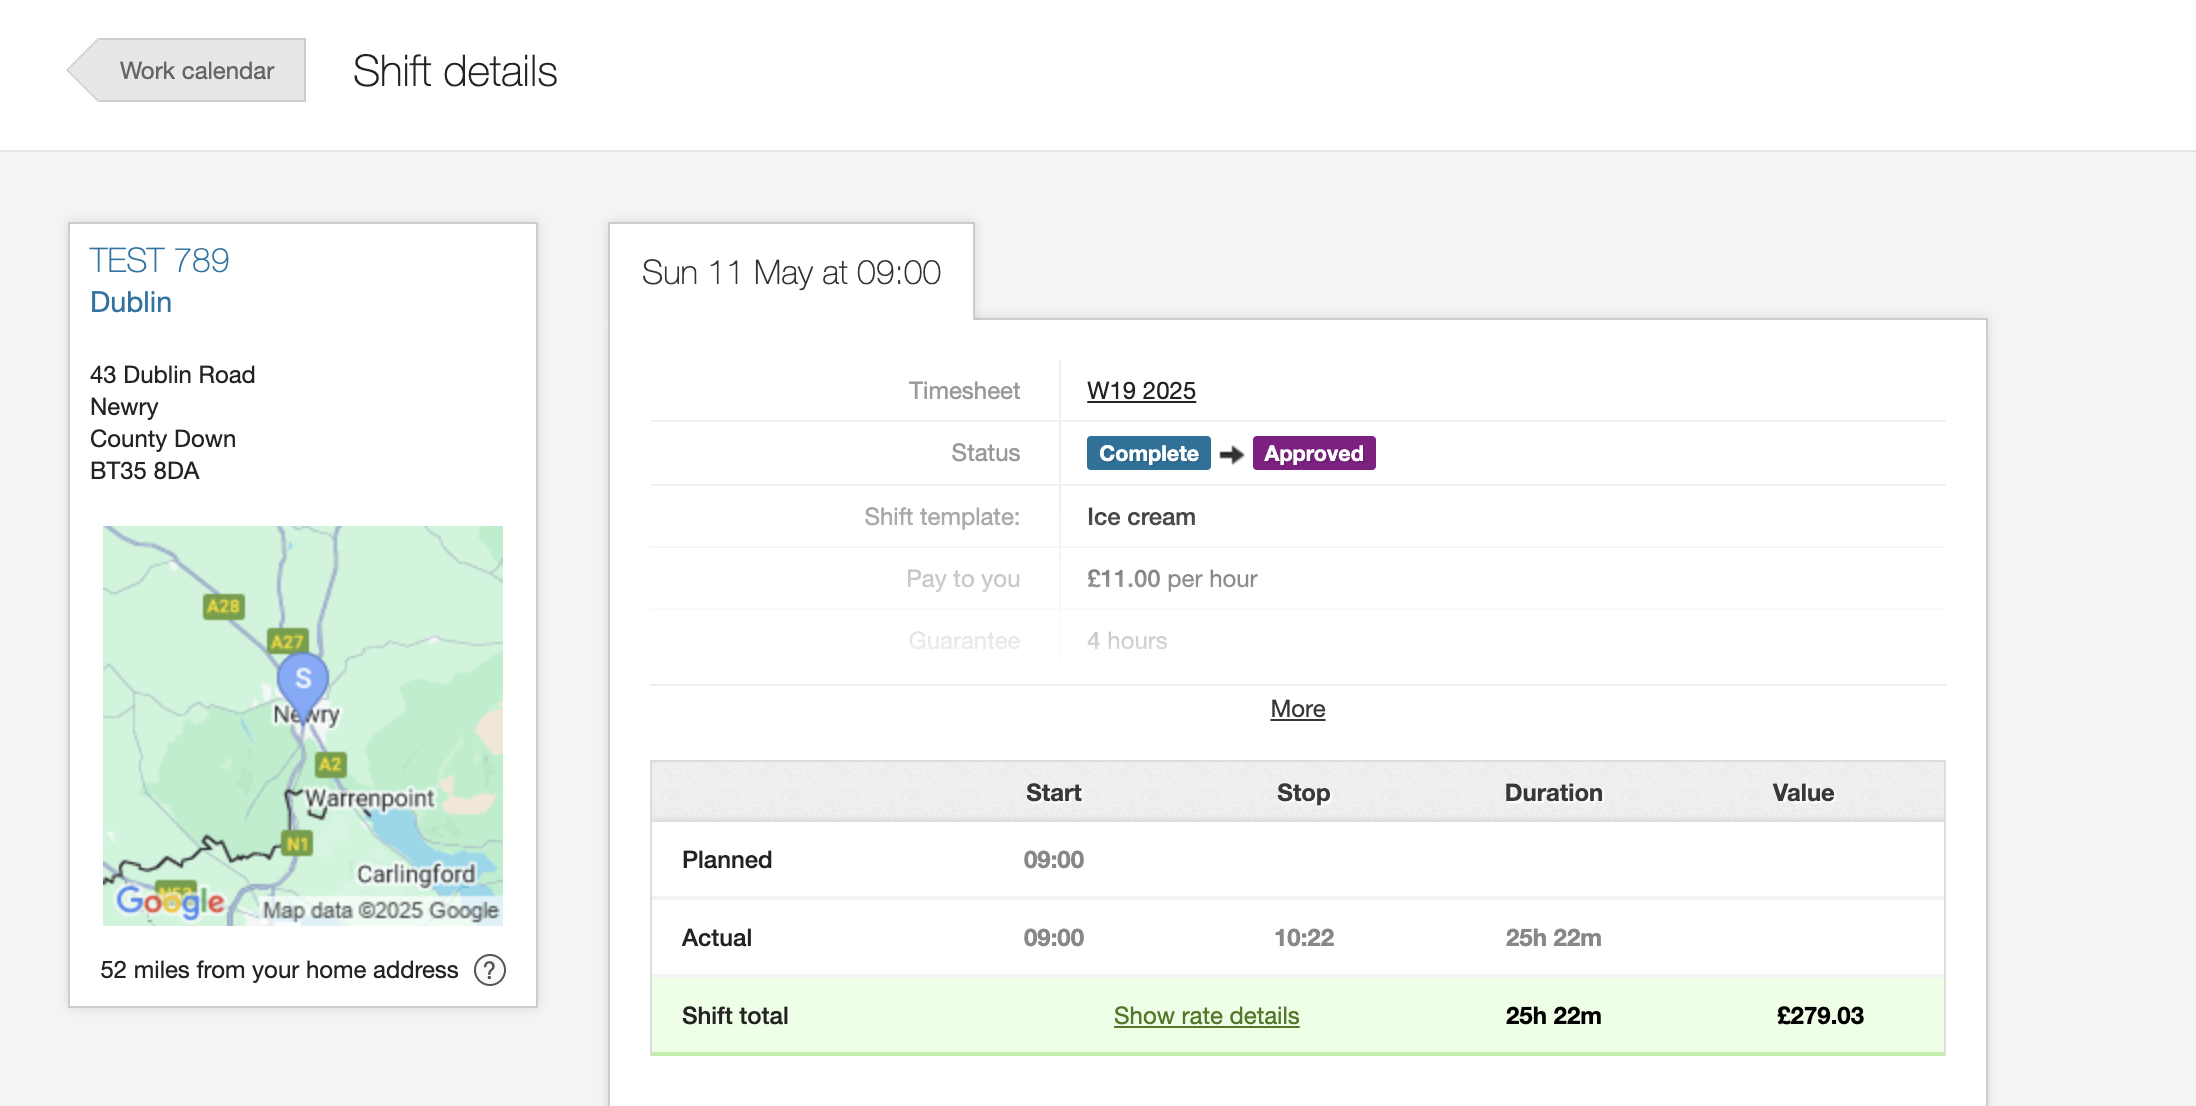Viewport: 2196px width, 1106px height.
Task: Click the Google logo on map
Action: pos(170,901)
